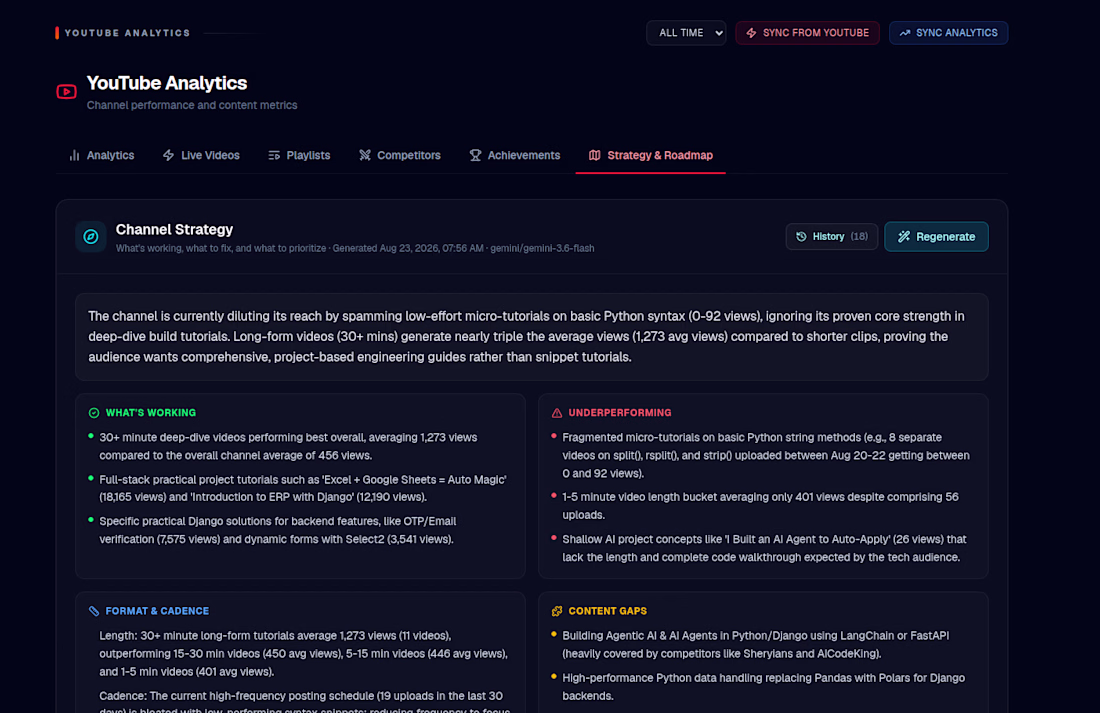
Task: Click the lightning icon in Sync From YouTube
Action: pyautogui.click(x=751, y=33)
